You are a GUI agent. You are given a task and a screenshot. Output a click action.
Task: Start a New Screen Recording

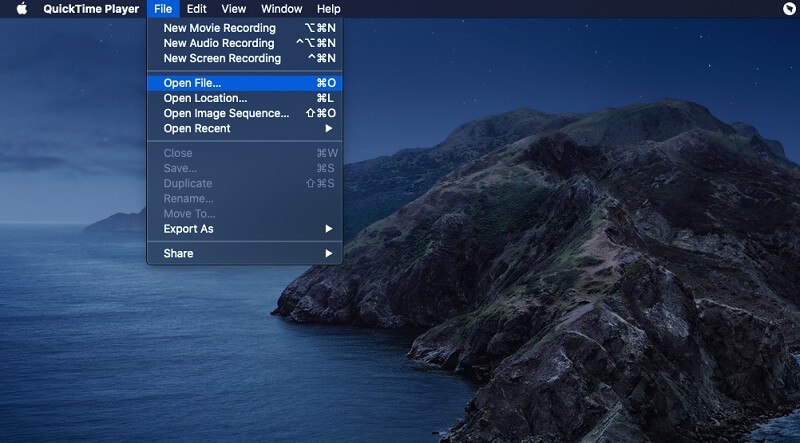point(245,59)
